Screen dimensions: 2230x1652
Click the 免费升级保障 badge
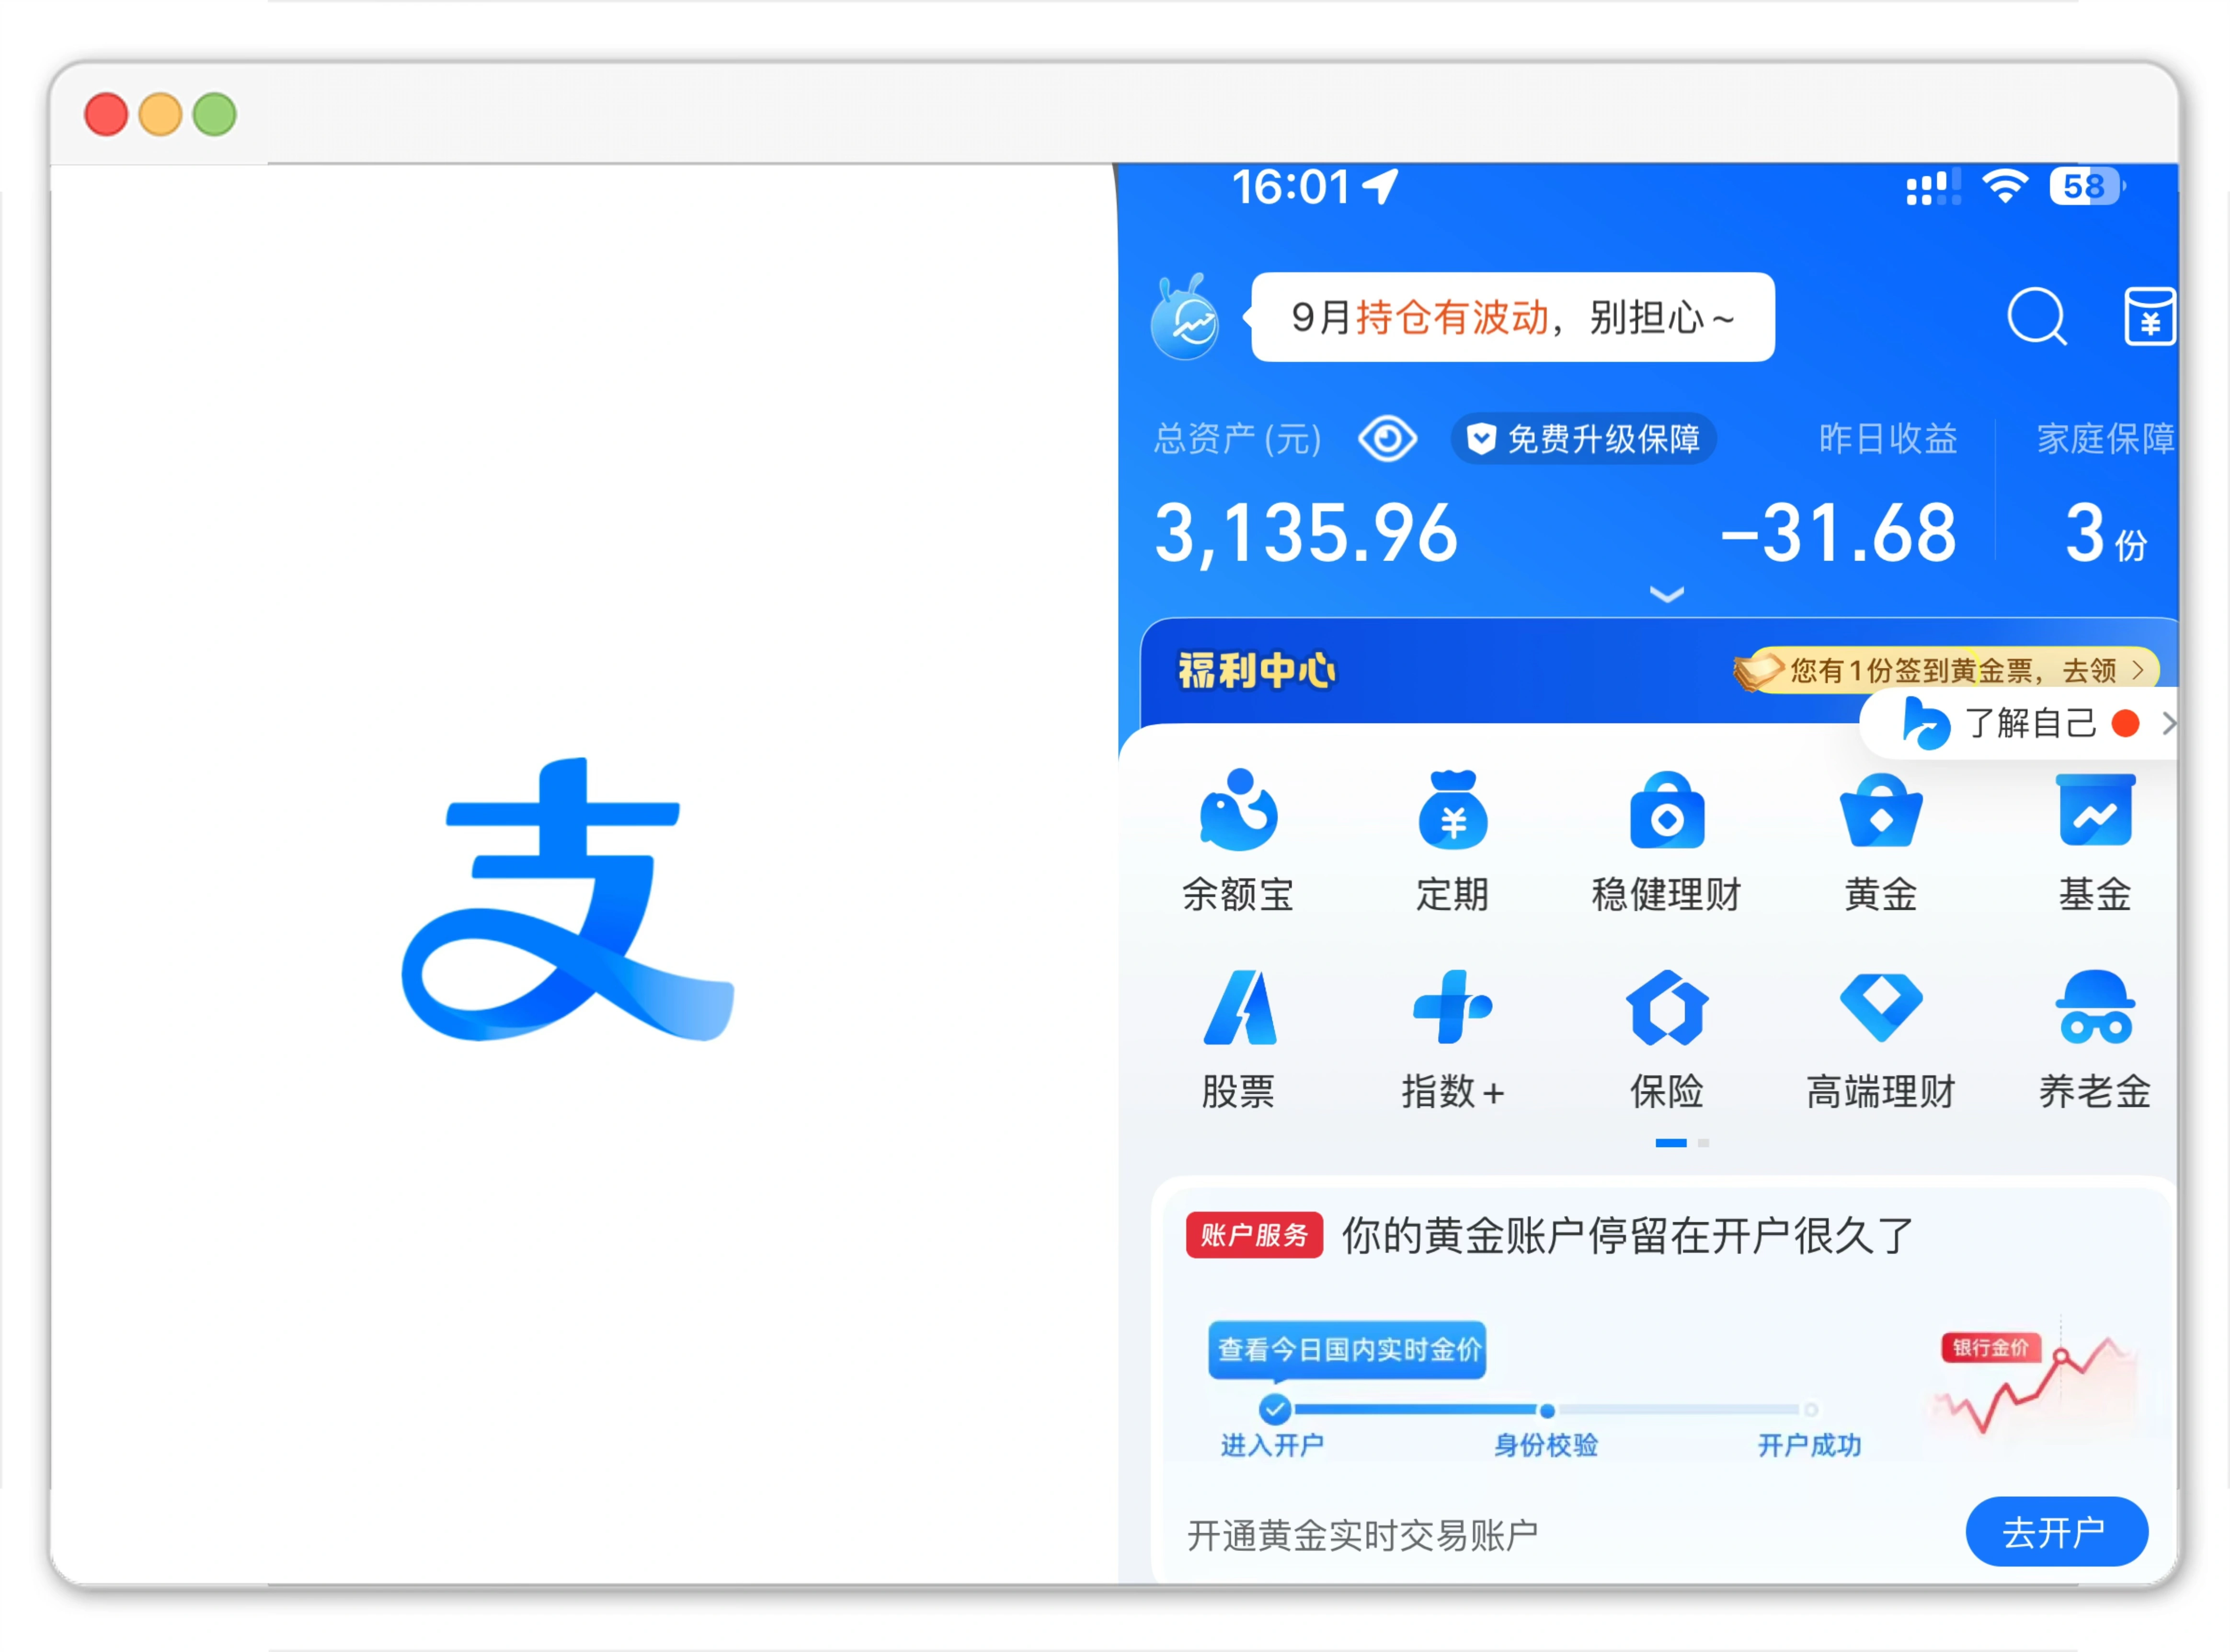click(1584, 438)
